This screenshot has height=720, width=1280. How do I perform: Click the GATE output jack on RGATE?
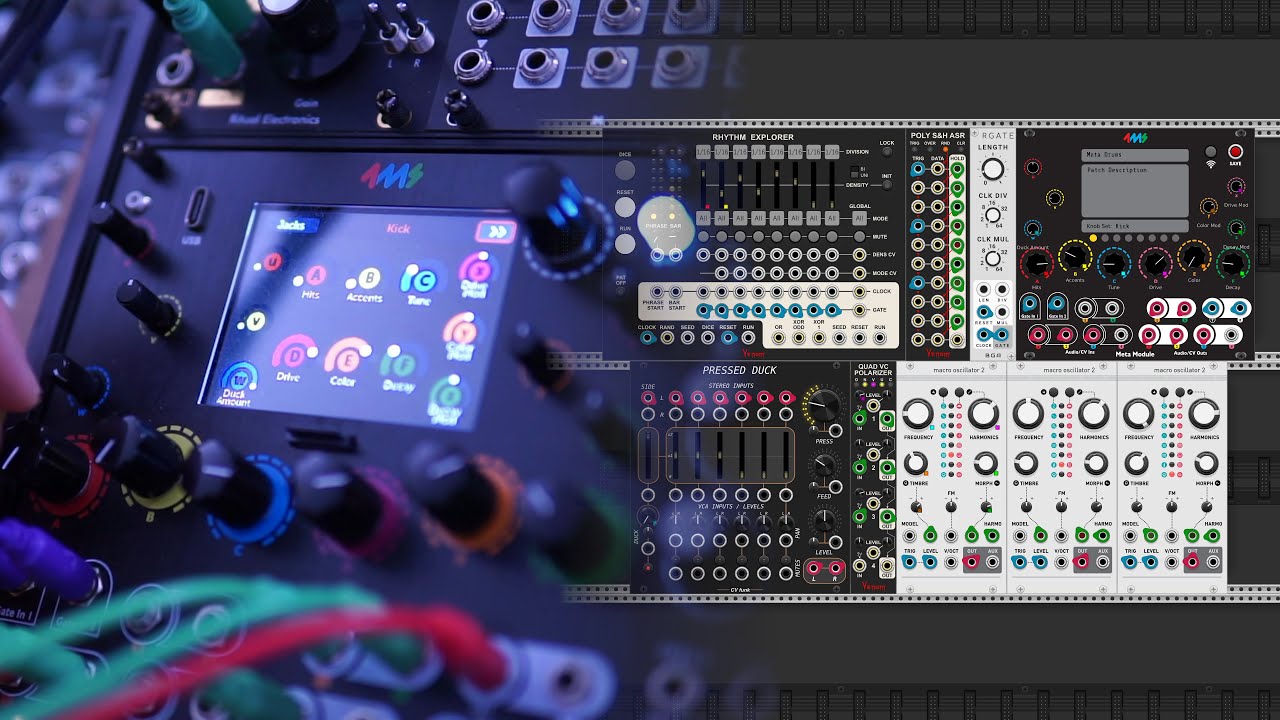click(x=1002, y=335)
